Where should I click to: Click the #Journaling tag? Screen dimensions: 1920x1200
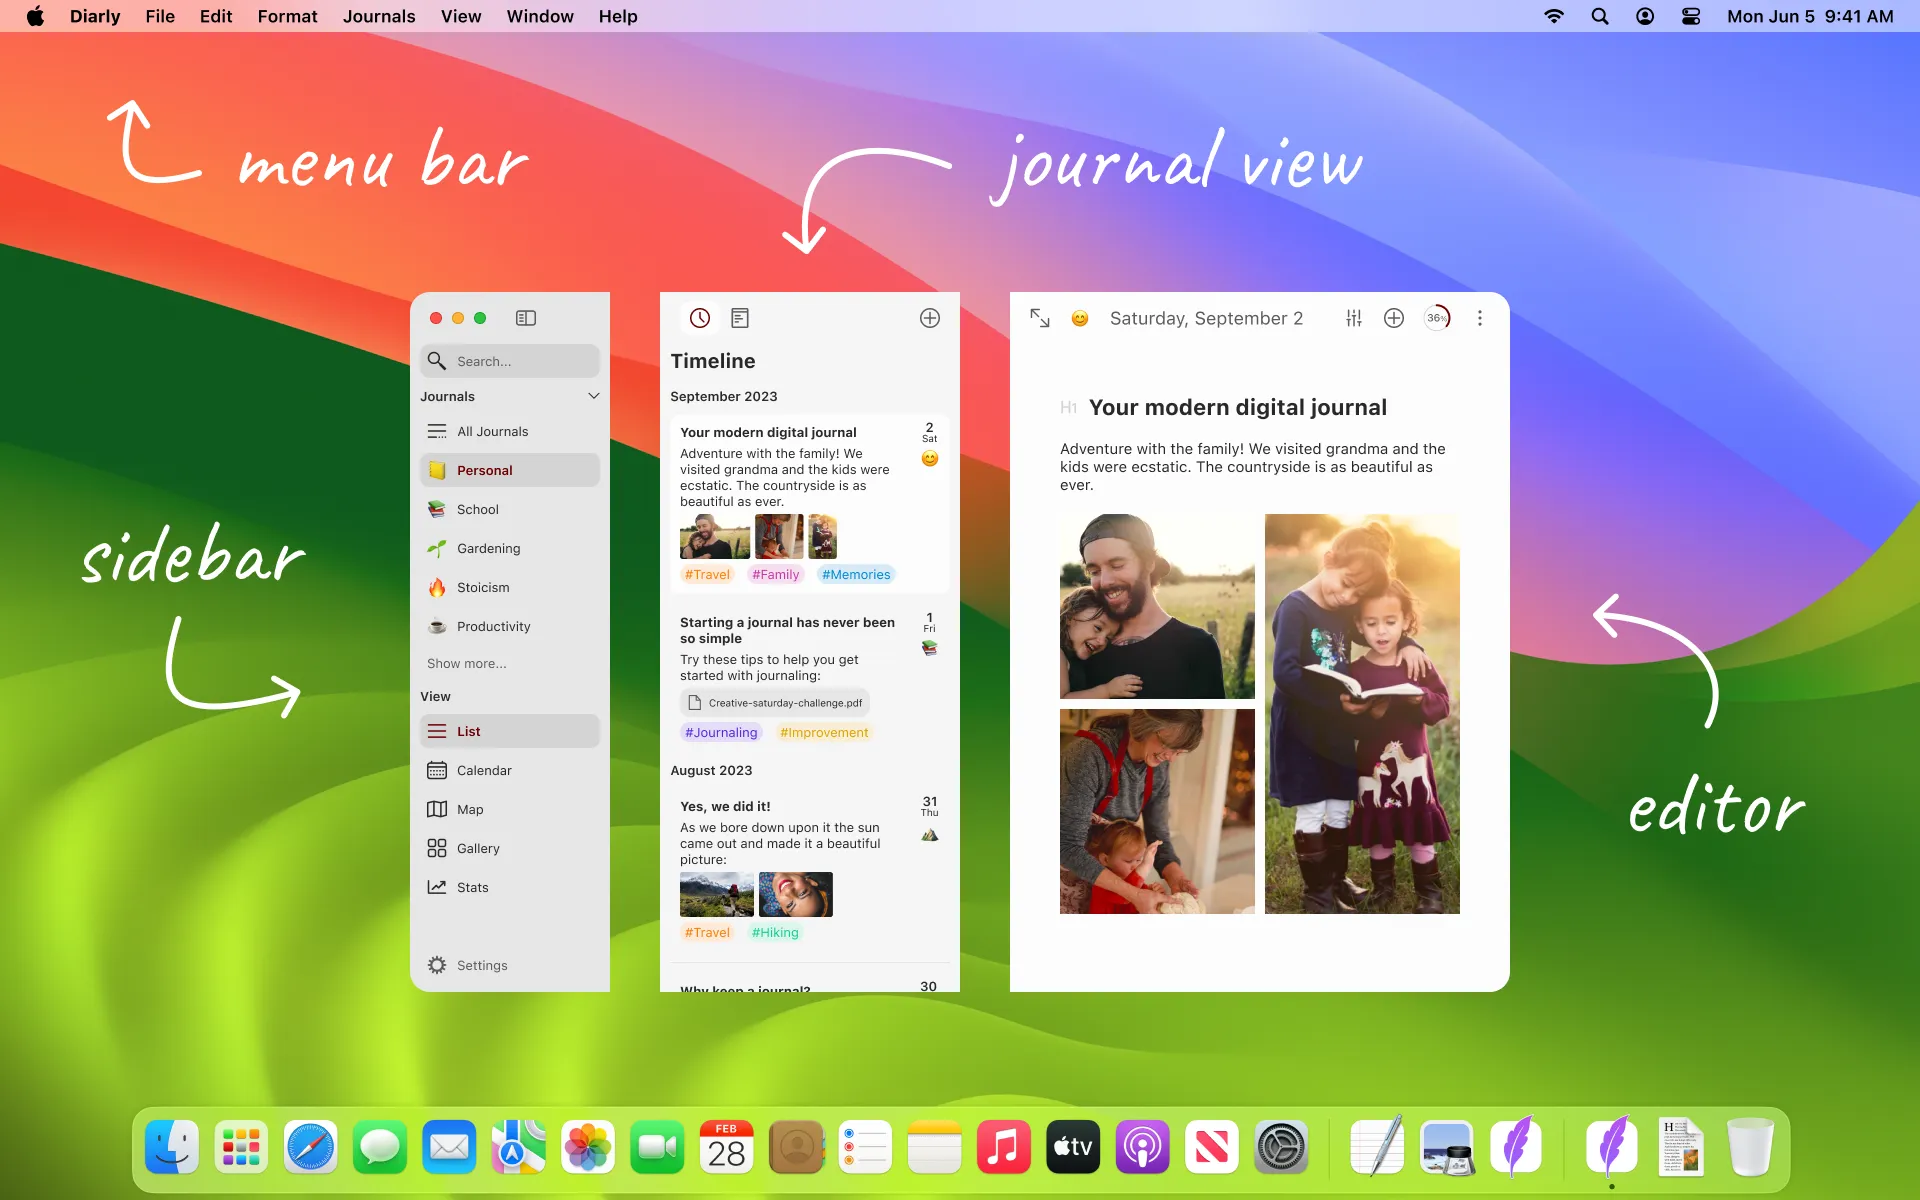[x=721, y=732]
